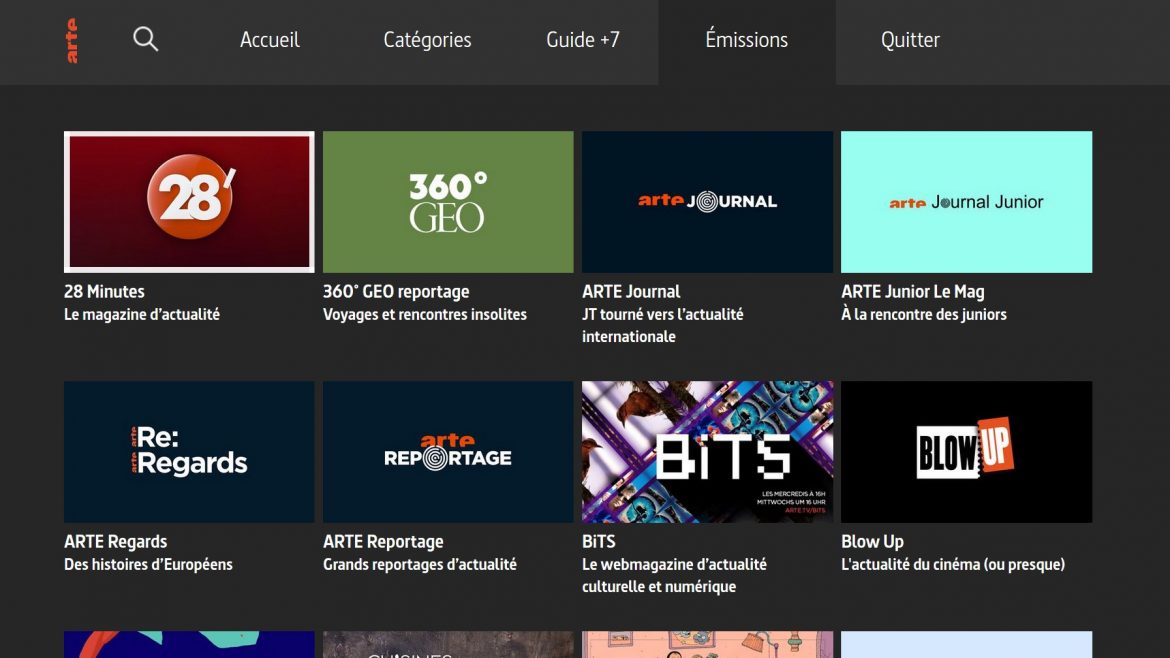The width and height of the screenshot is (1170, 658).
Task: Click the ARTE logo icon
Action: point(72,40)
